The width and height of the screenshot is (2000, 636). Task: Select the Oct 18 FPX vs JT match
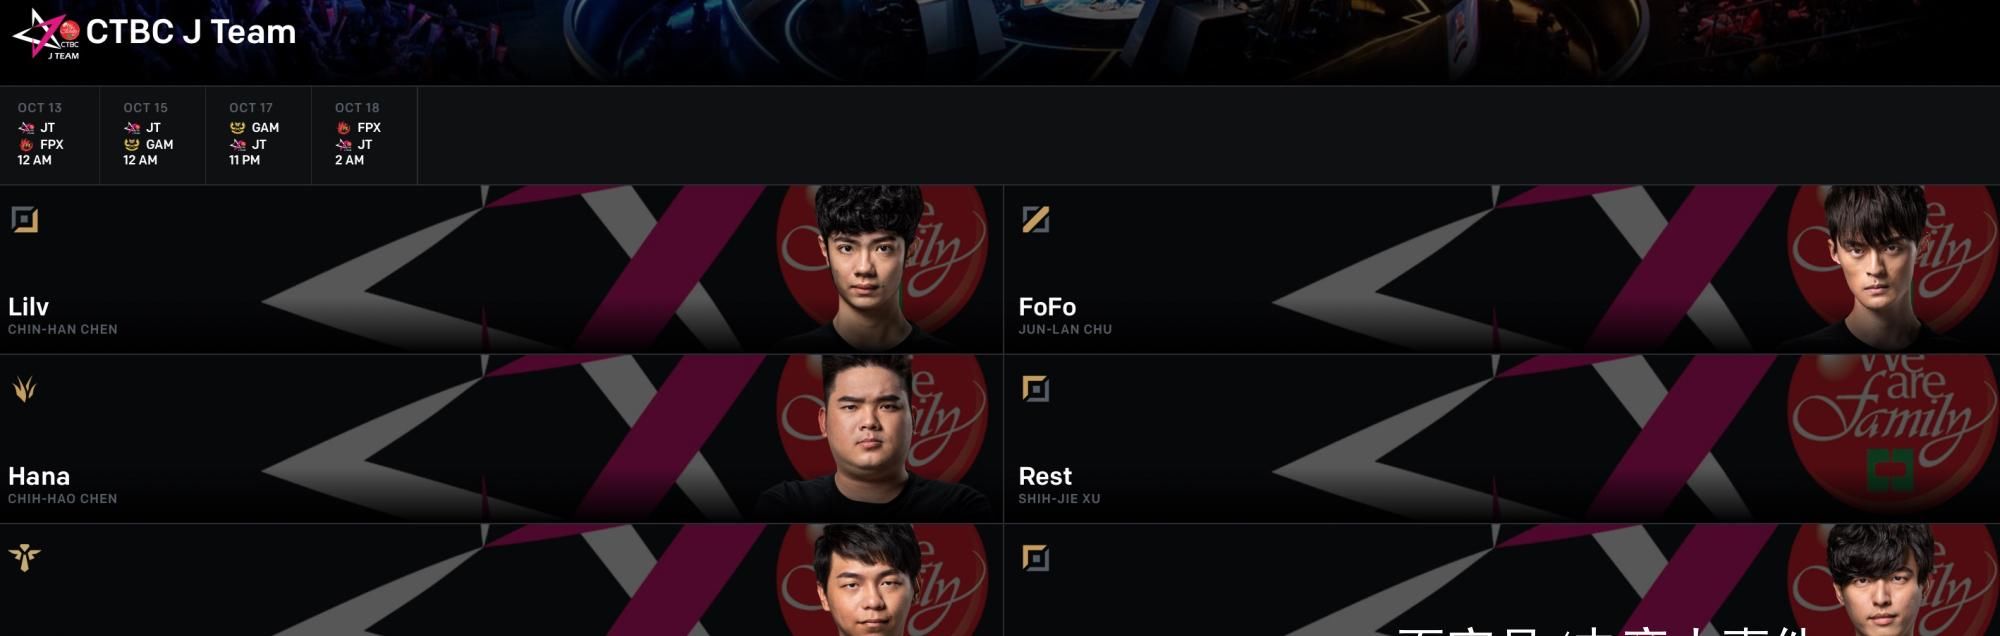coord(365,134)
